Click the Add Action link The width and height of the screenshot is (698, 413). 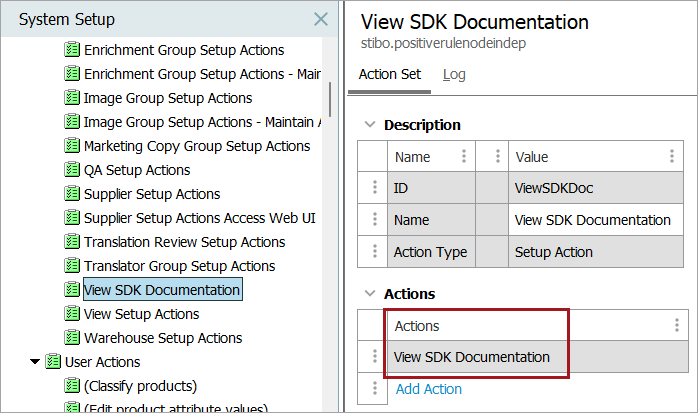click(429, 389)
